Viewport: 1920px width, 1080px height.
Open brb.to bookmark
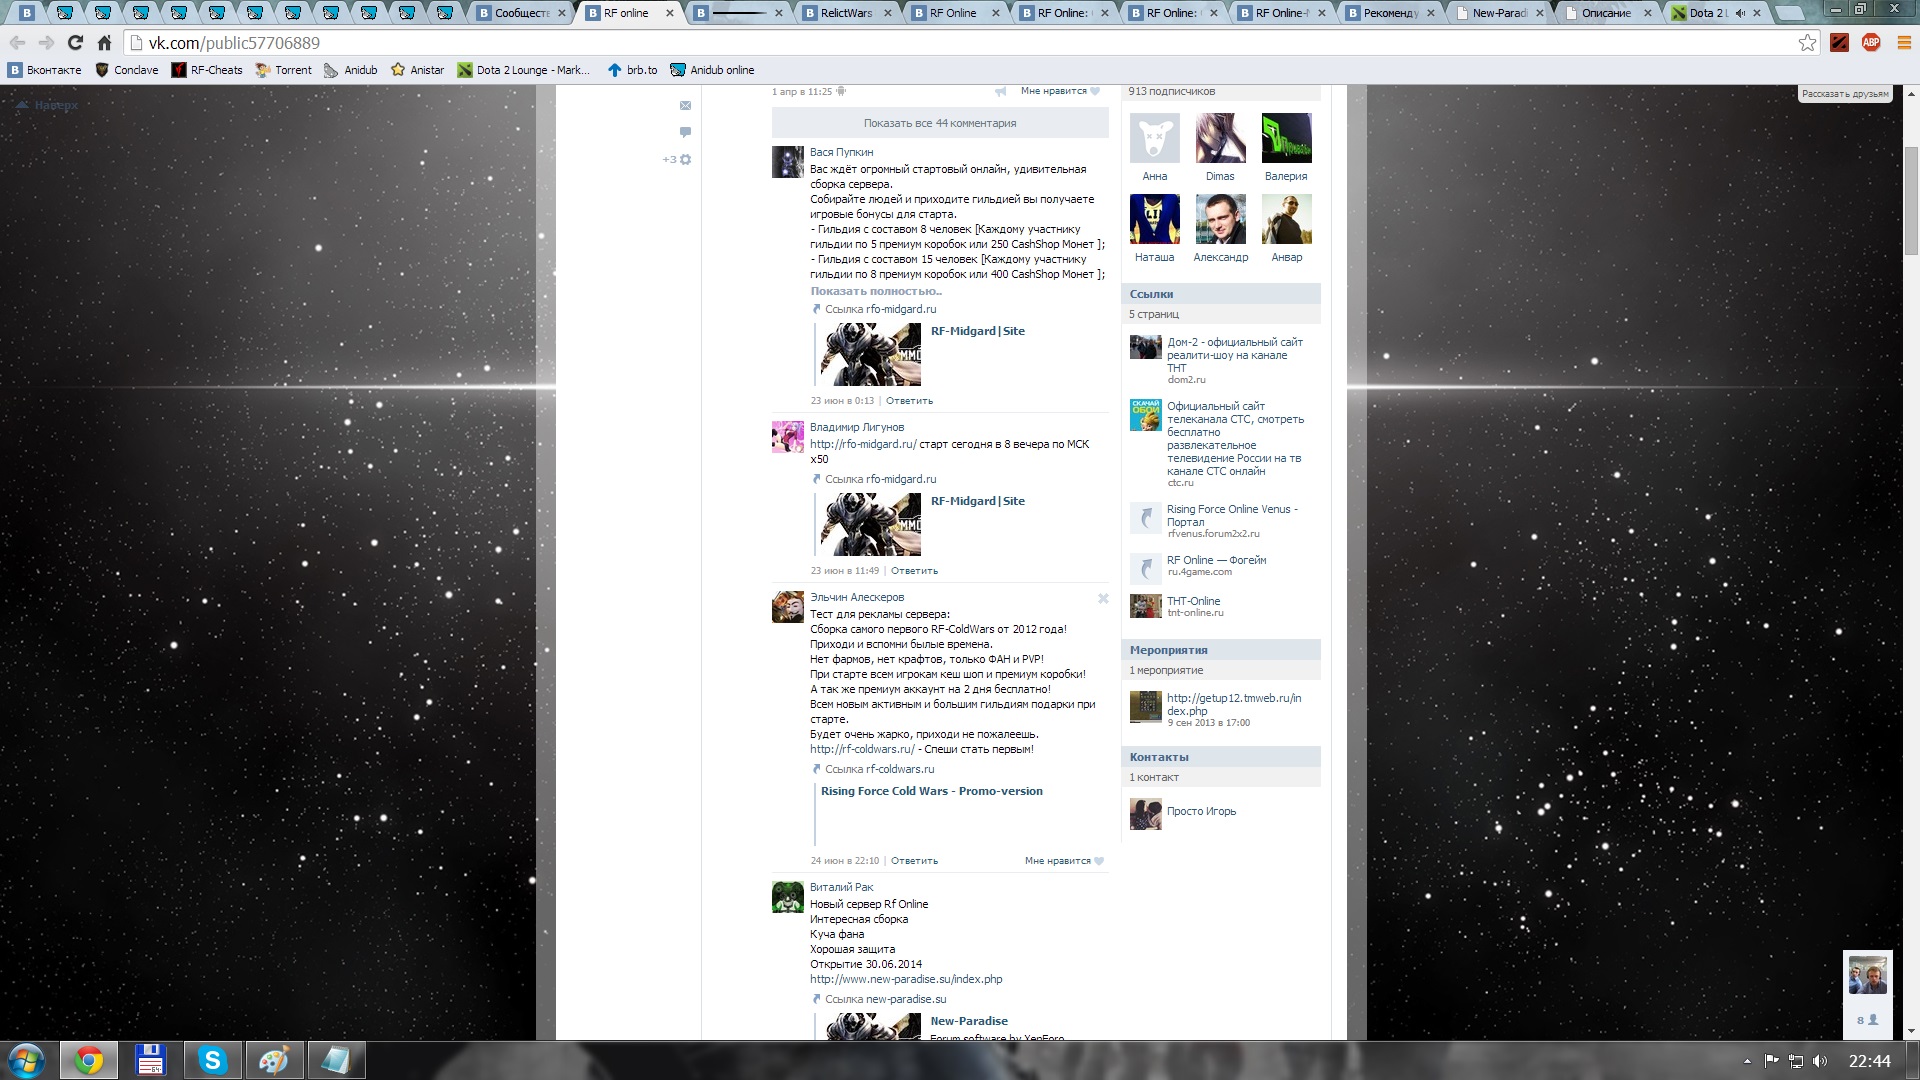point(632,70)
